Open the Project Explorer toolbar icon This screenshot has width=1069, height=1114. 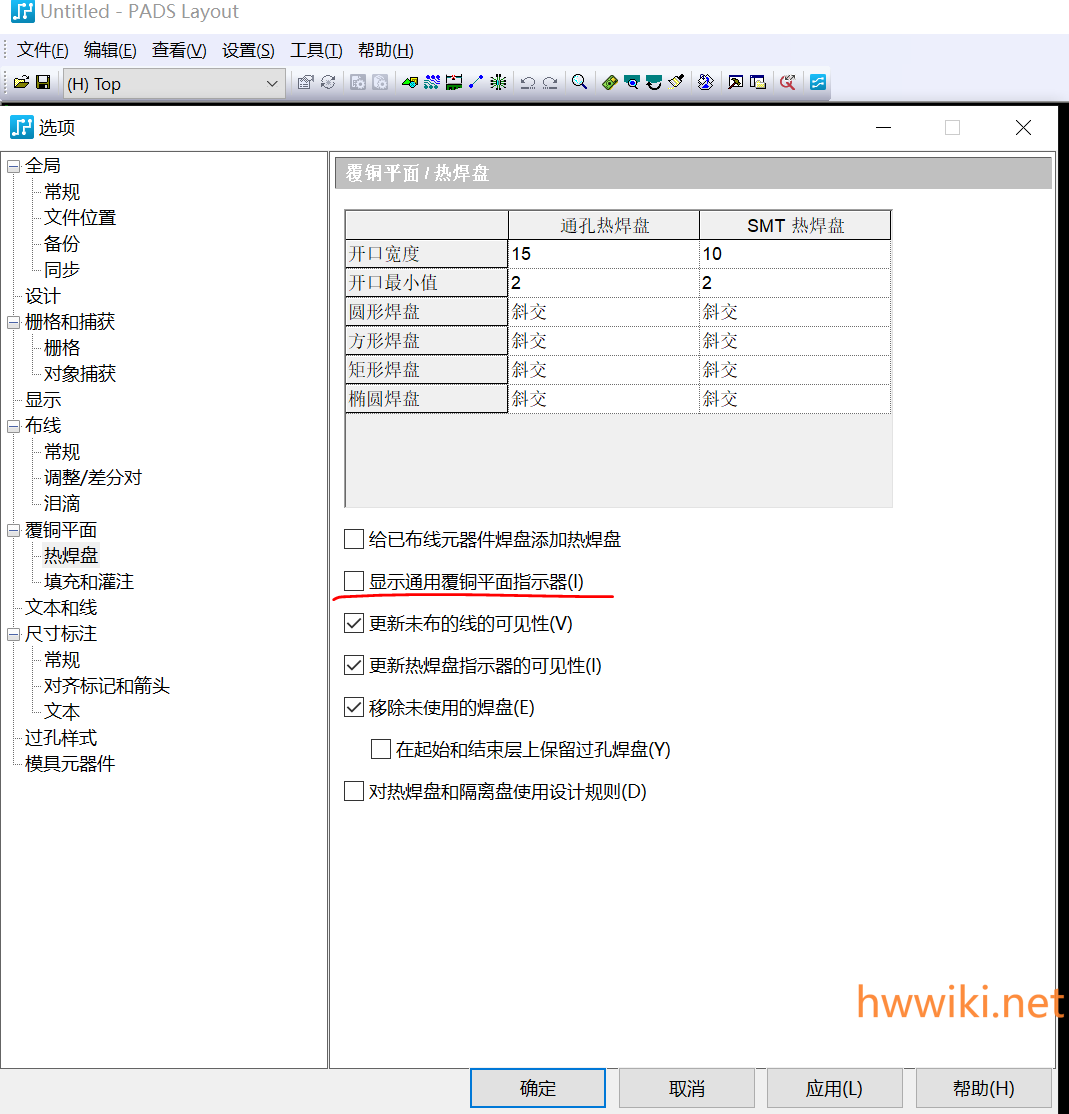[758, 82]
